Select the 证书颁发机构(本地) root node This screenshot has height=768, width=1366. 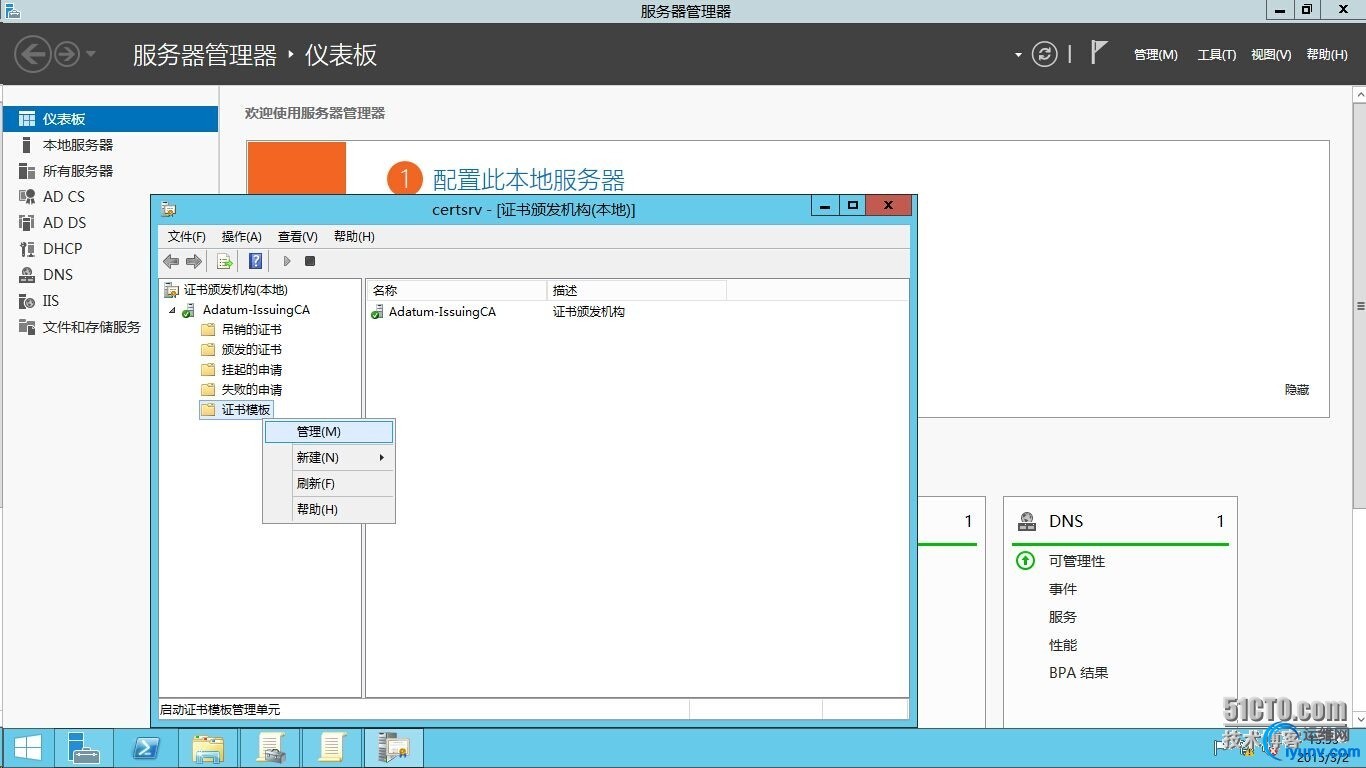[x=235, y=290]
